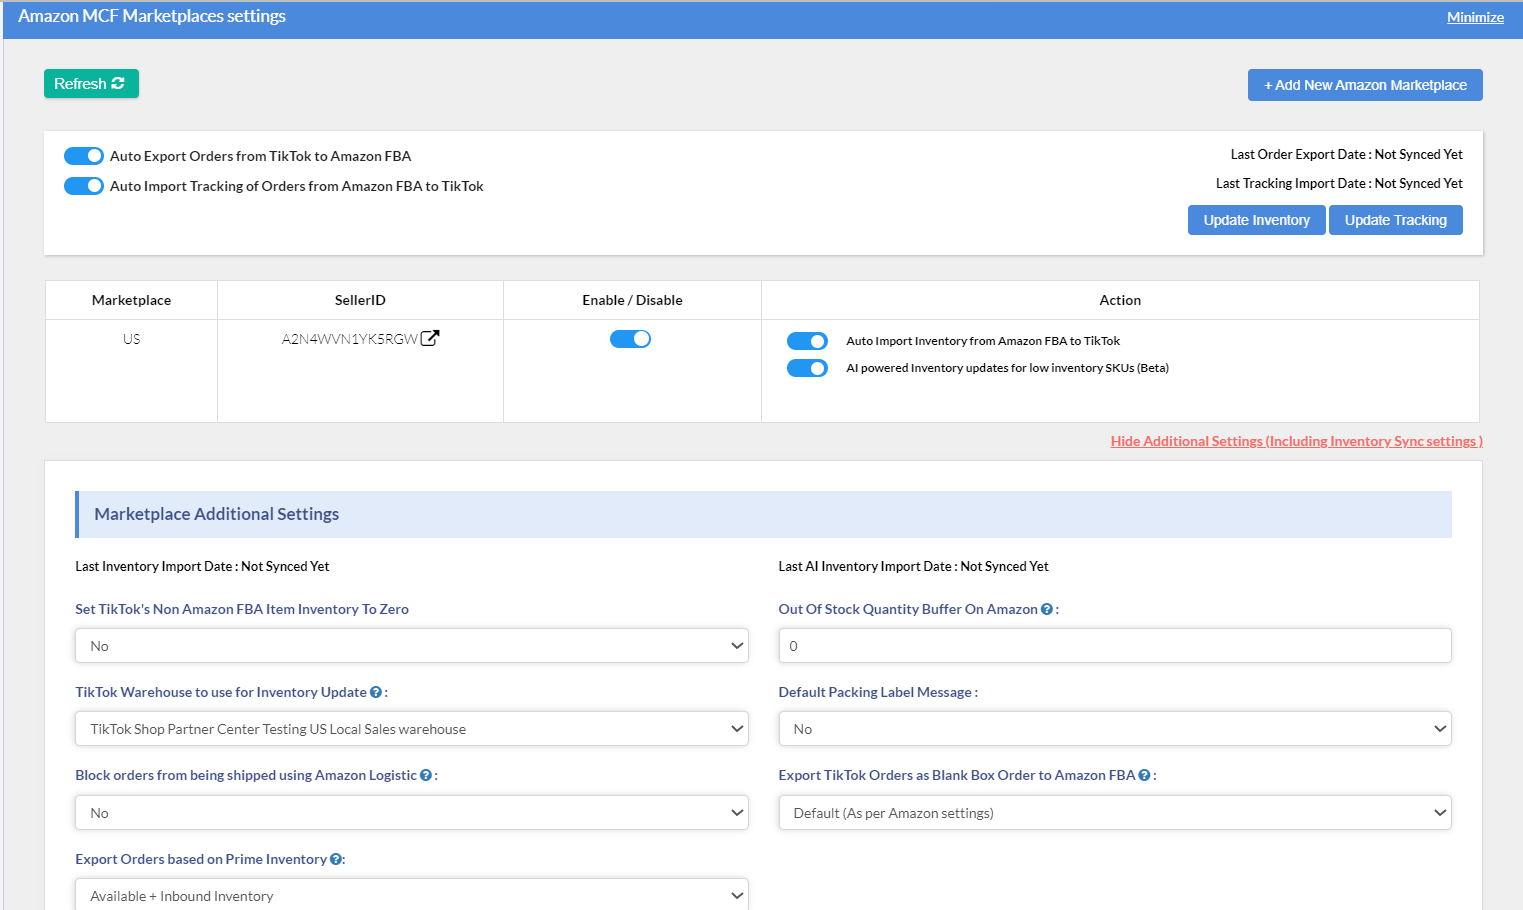Open Set Non Amazon FBA Inventory To Zero dropdown
This screenshot has height=910, width=1523.
(x=411, y=646)
